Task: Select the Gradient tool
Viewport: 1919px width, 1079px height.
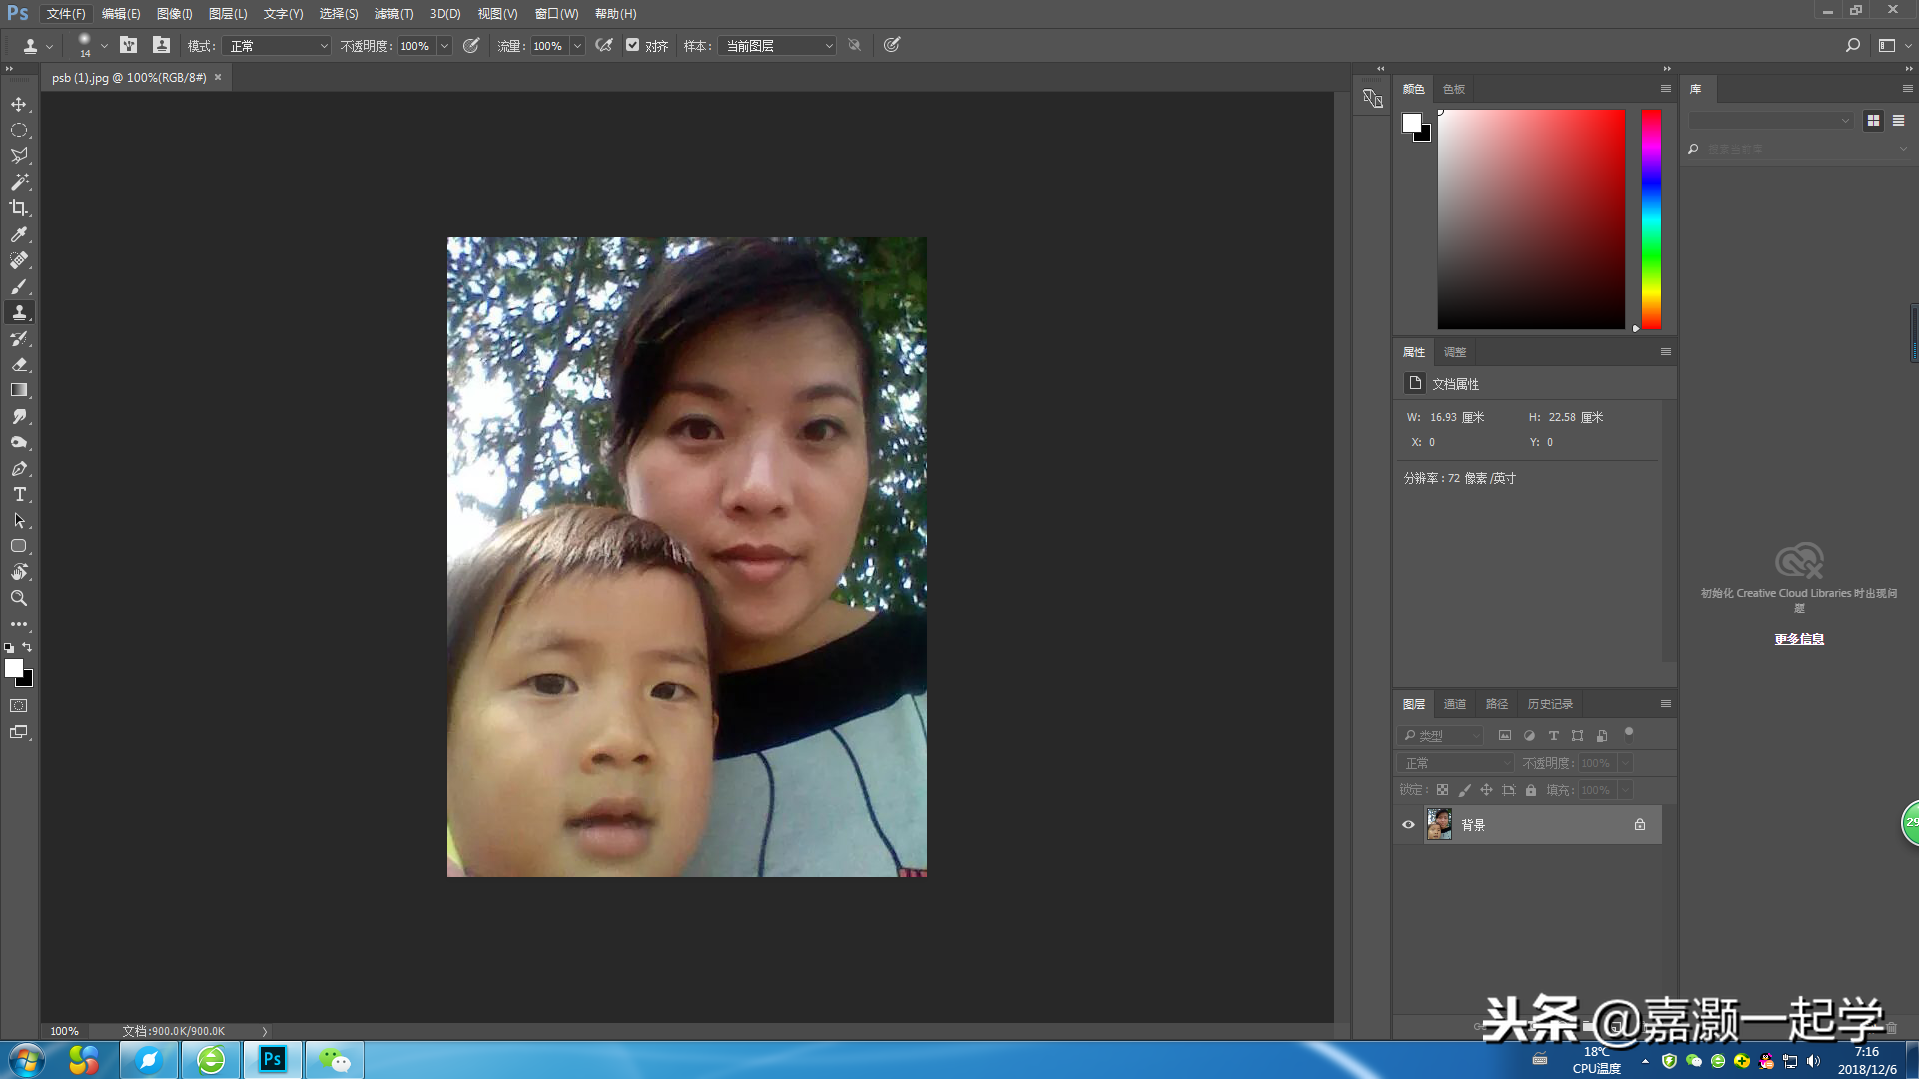Action: (19, 390)
